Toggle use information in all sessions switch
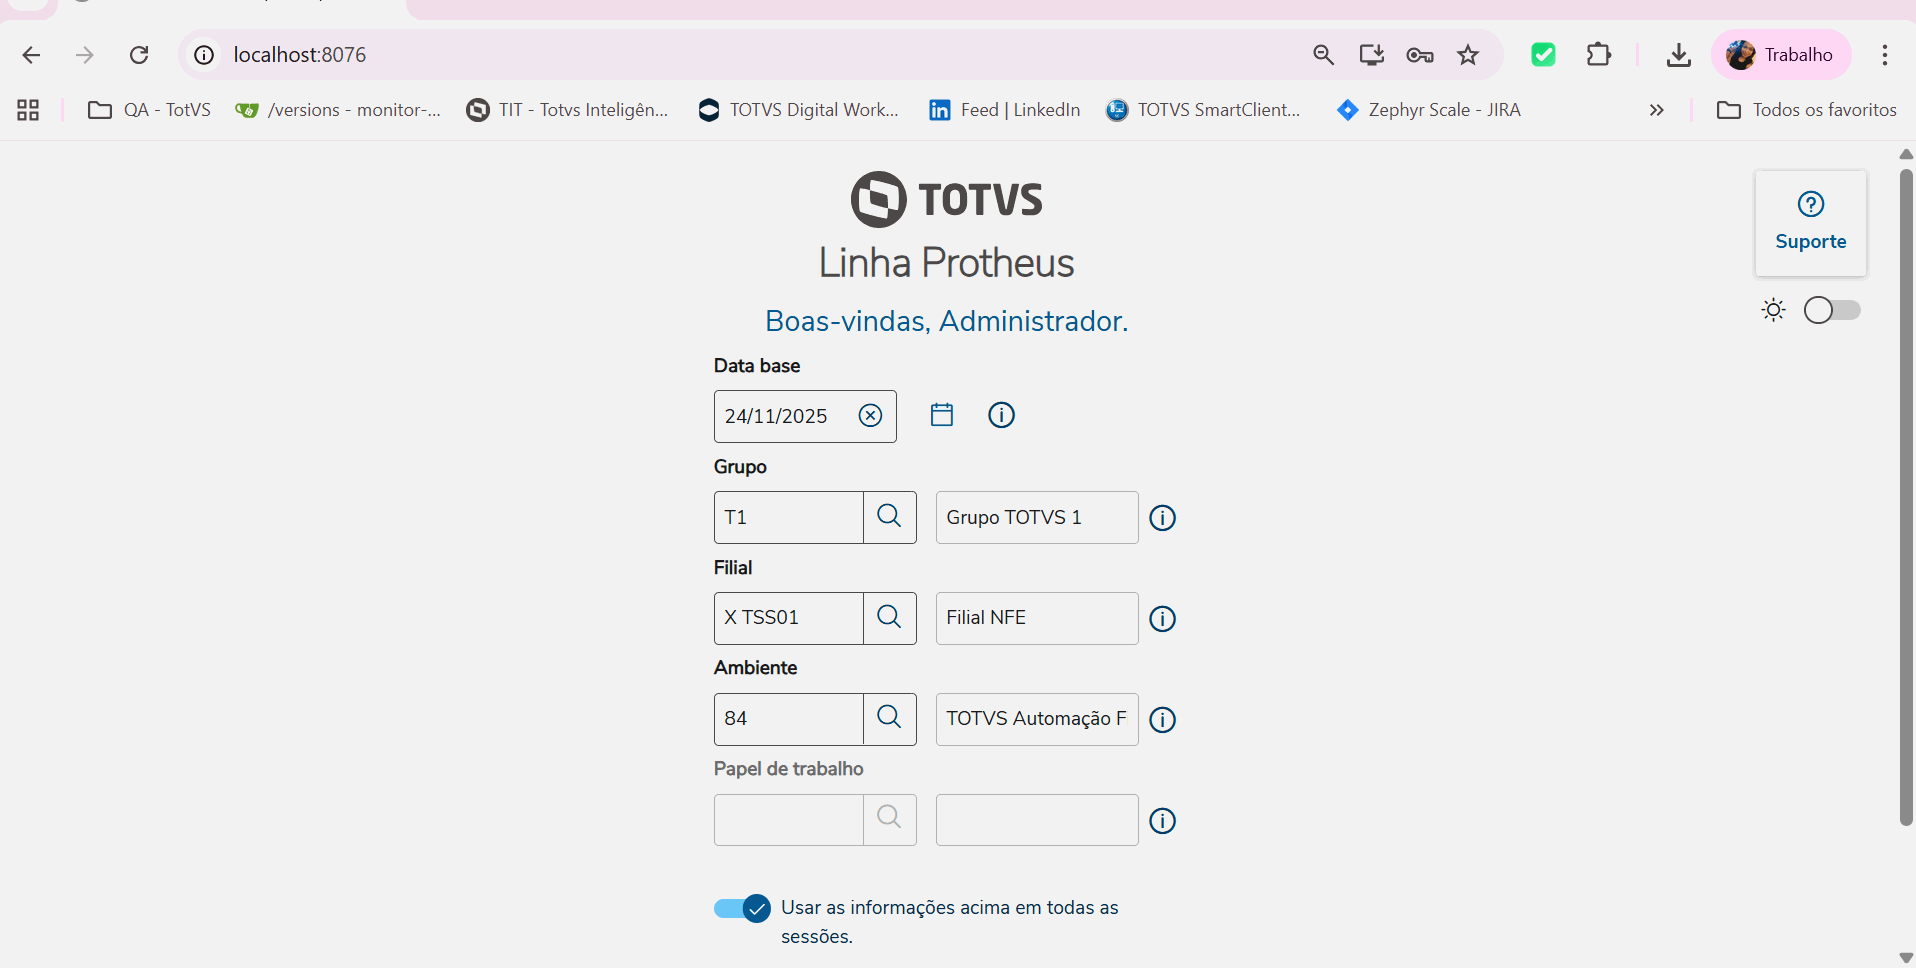This screenshot has width=1916, height=968. coord(742,908)
